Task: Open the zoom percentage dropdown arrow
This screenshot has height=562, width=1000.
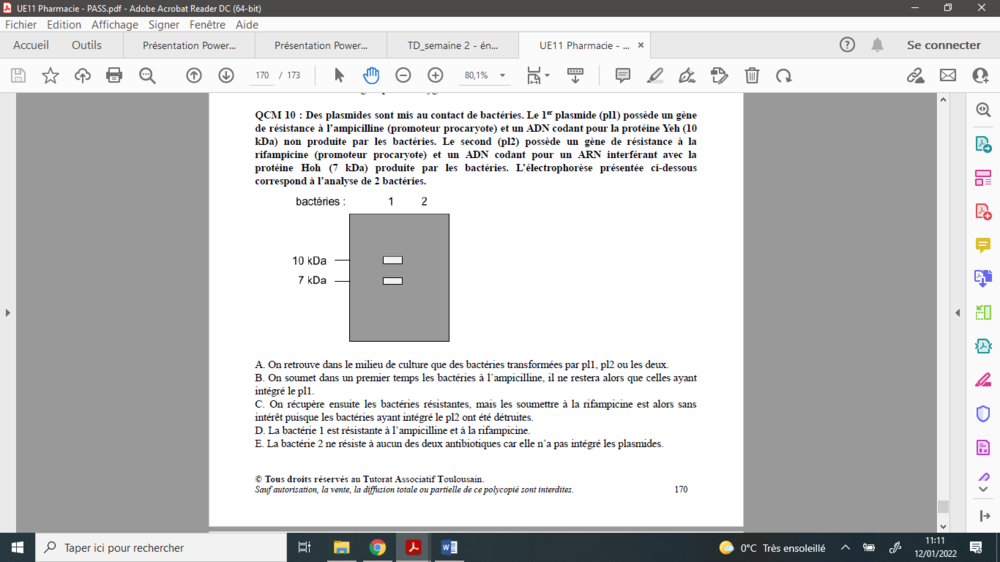Action: 503,75
